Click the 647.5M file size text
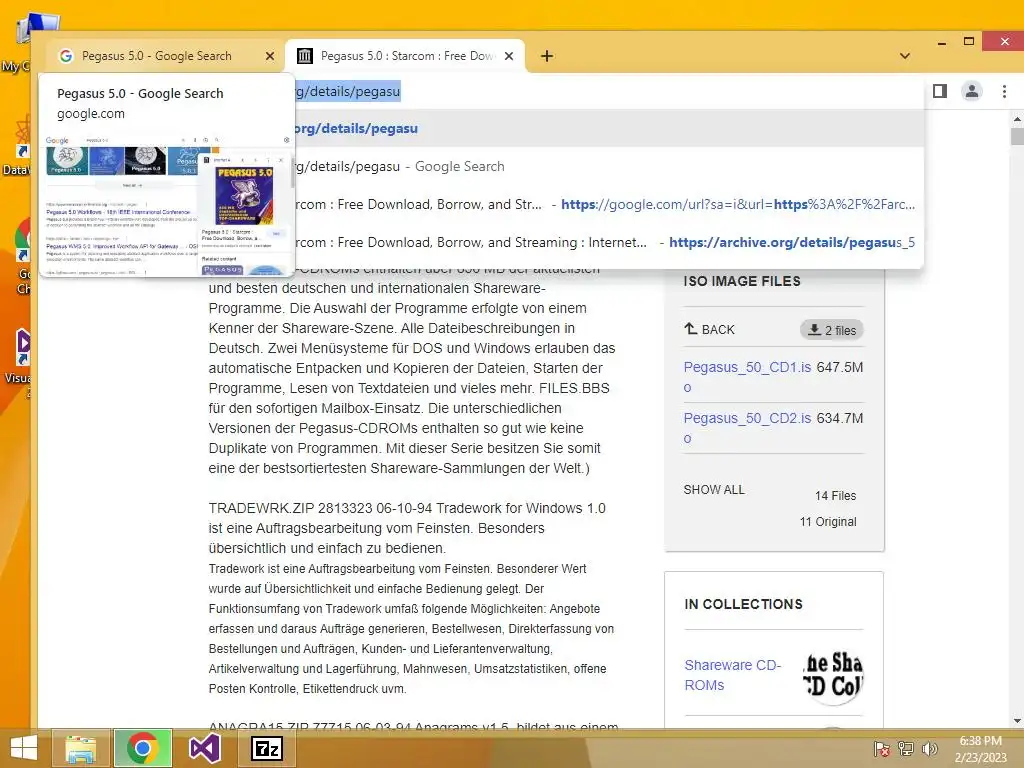This screenshot has height=768, width=1024. click(x=840, y=367)
